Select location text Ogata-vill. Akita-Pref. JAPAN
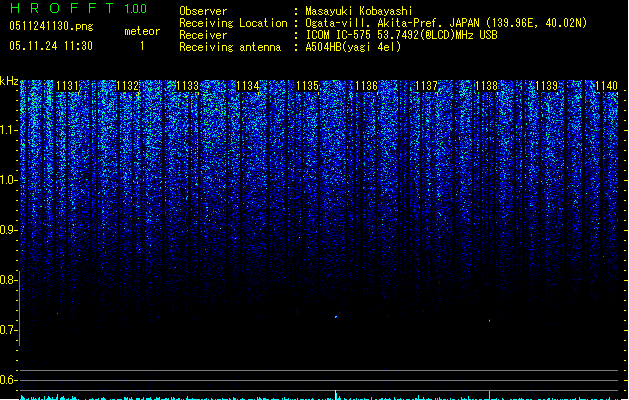The height and width of the screenshot is (400, 629). [x=392, y=23]
